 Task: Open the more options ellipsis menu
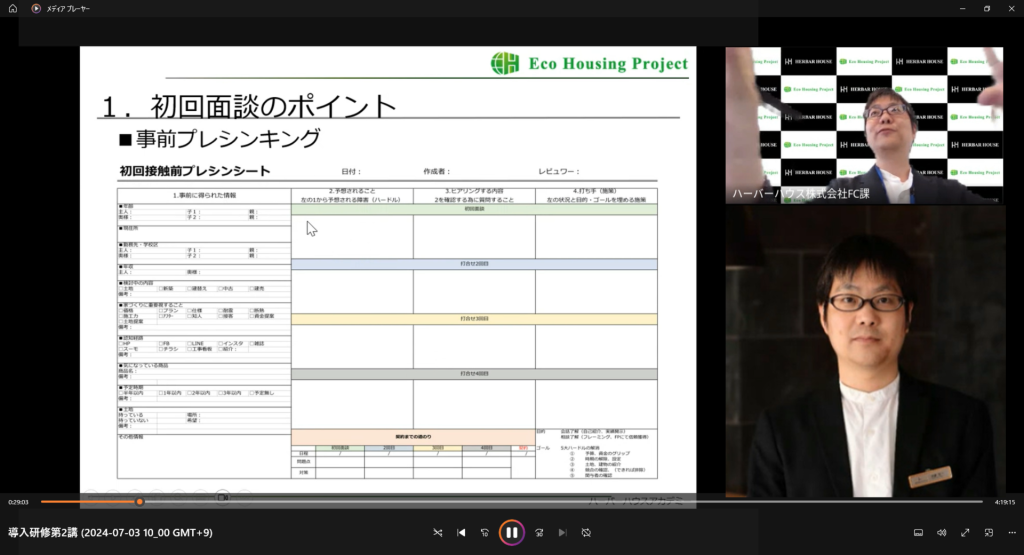tap(1011, 533)
